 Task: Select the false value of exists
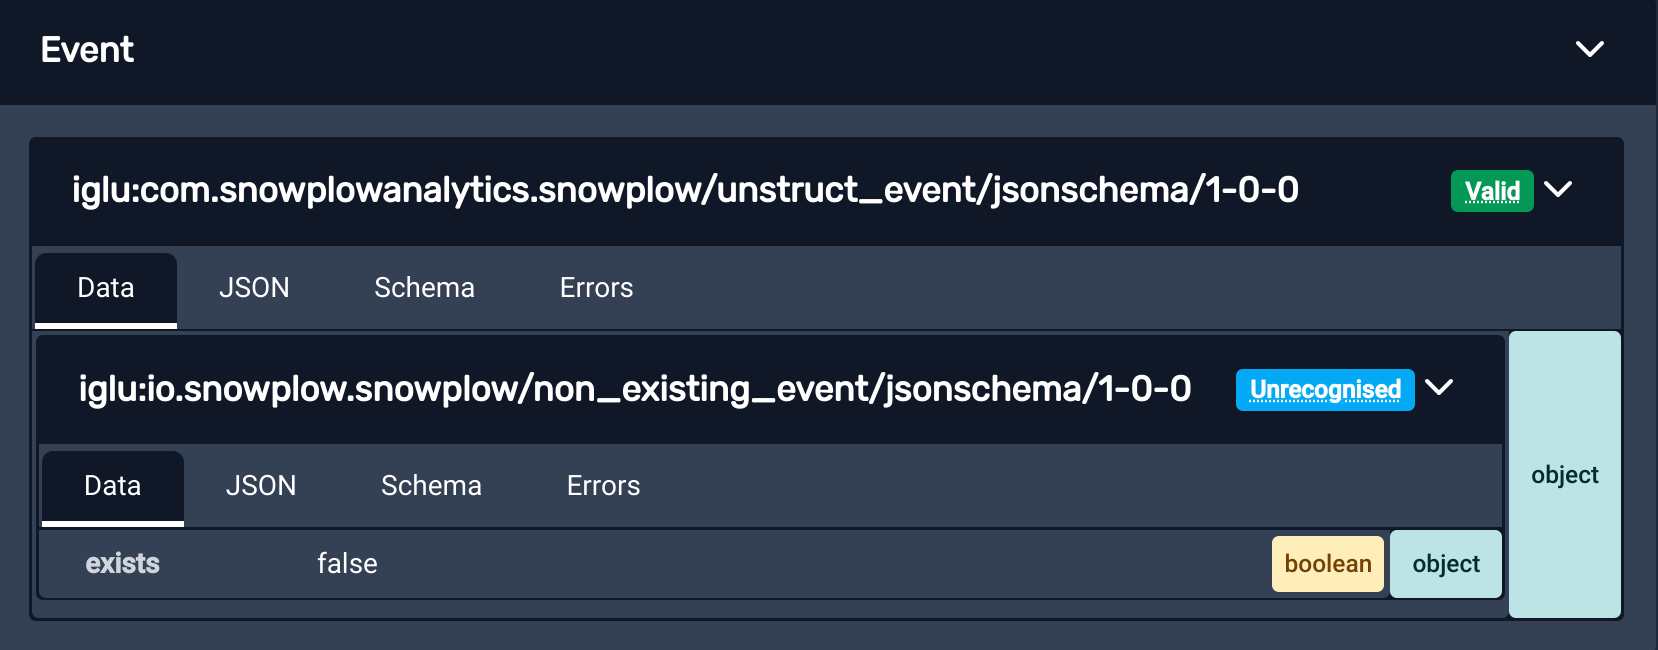pyautogui.click(x=346, y=563)
